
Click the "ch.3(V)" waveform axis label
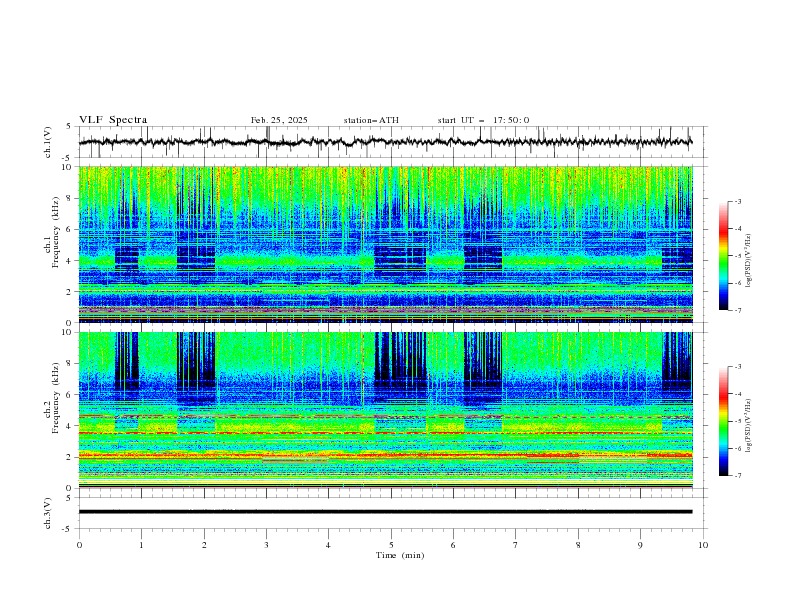tap(48, 513)
